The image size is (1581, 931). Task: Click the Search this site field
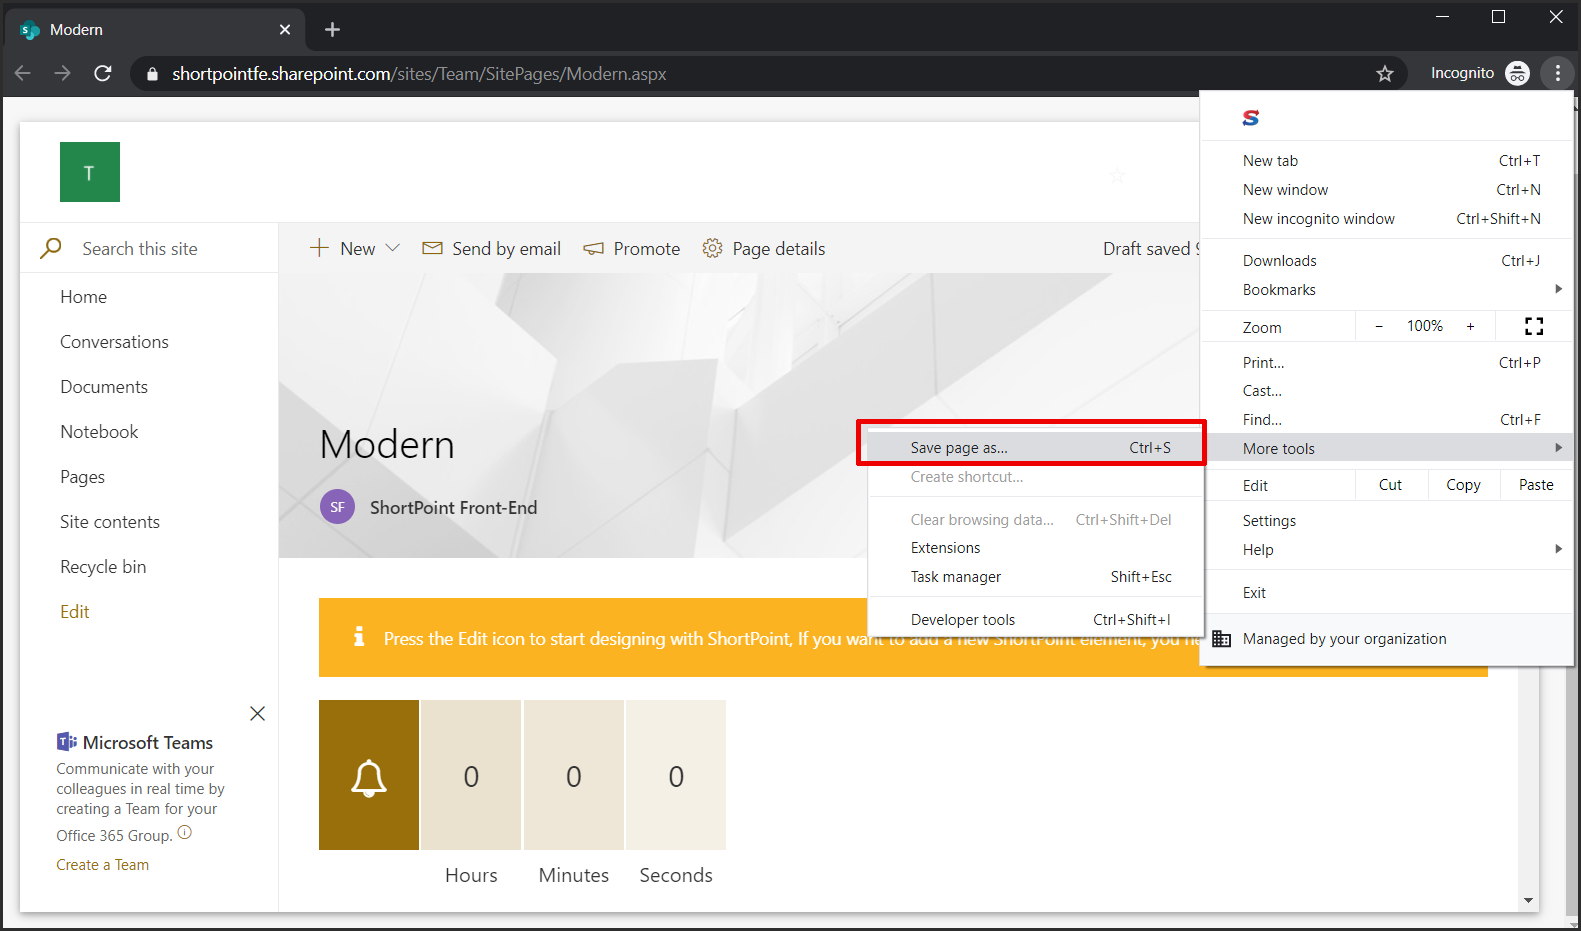tap(148, 248)
